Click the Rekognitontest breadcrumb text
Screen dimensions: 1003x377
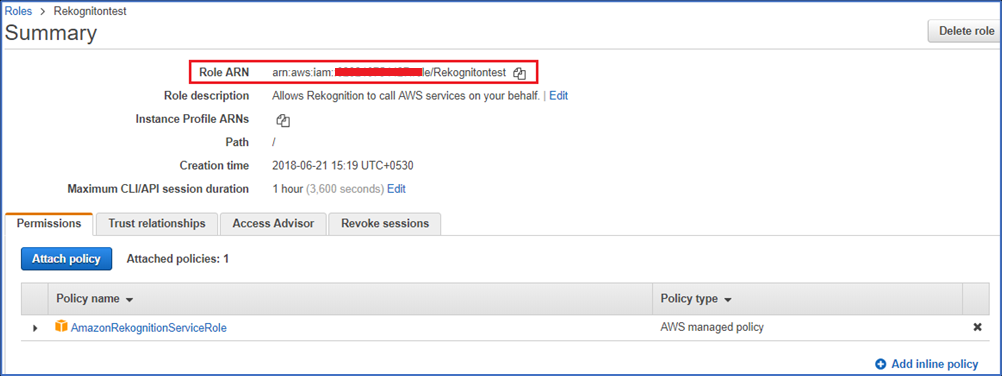coord(90,12)
